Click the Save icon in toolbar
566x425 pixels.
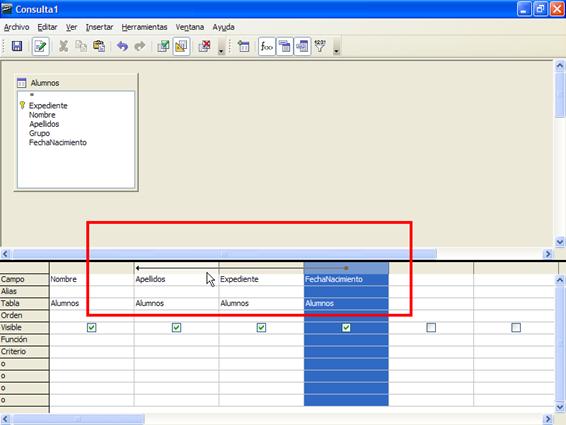17,46
